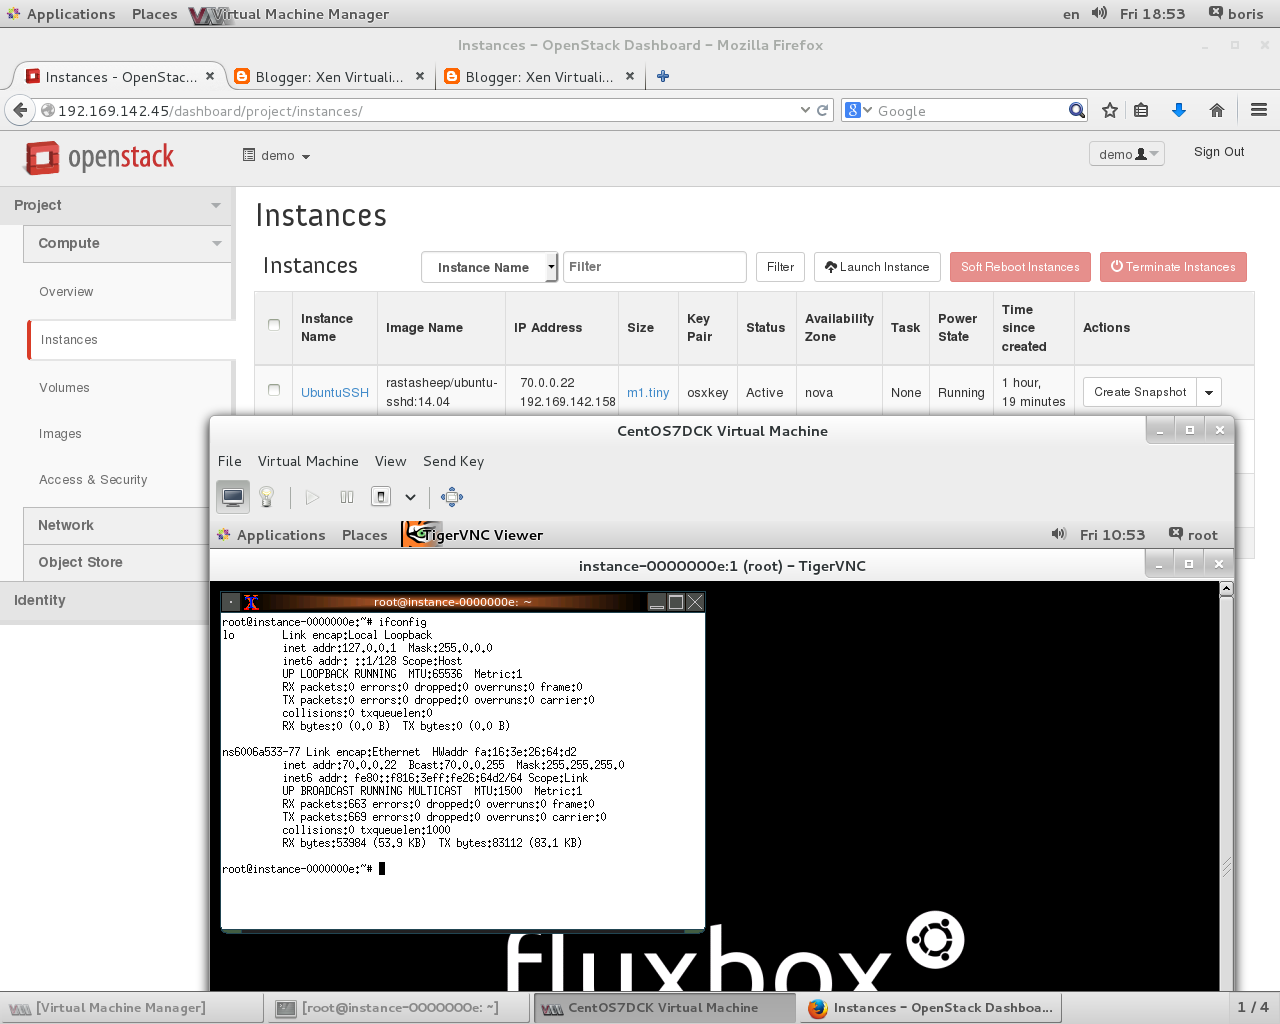The width and height of the screenshot is (1280, 1024).
Task: Open the Send Key menu
Action: (x=453, y=461)
